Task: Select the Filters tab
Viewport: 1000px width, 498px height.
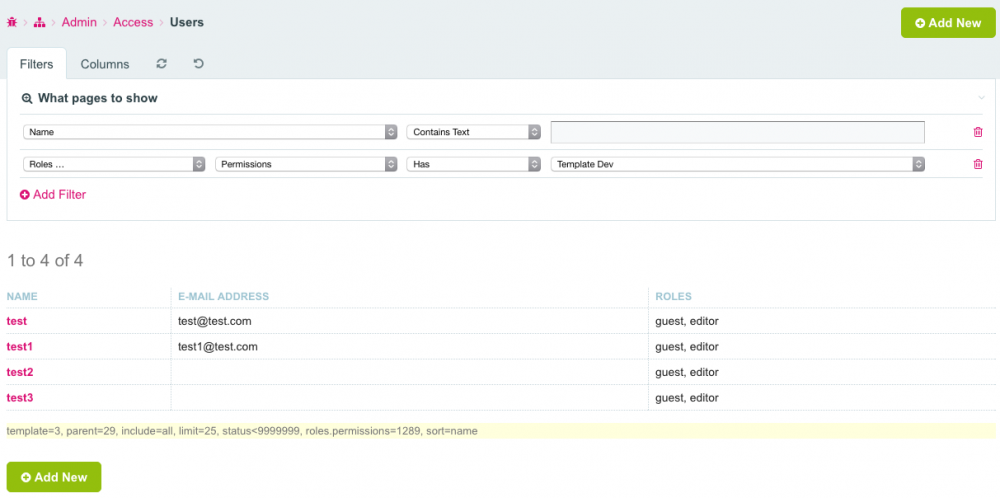Action: click(37, 64)
